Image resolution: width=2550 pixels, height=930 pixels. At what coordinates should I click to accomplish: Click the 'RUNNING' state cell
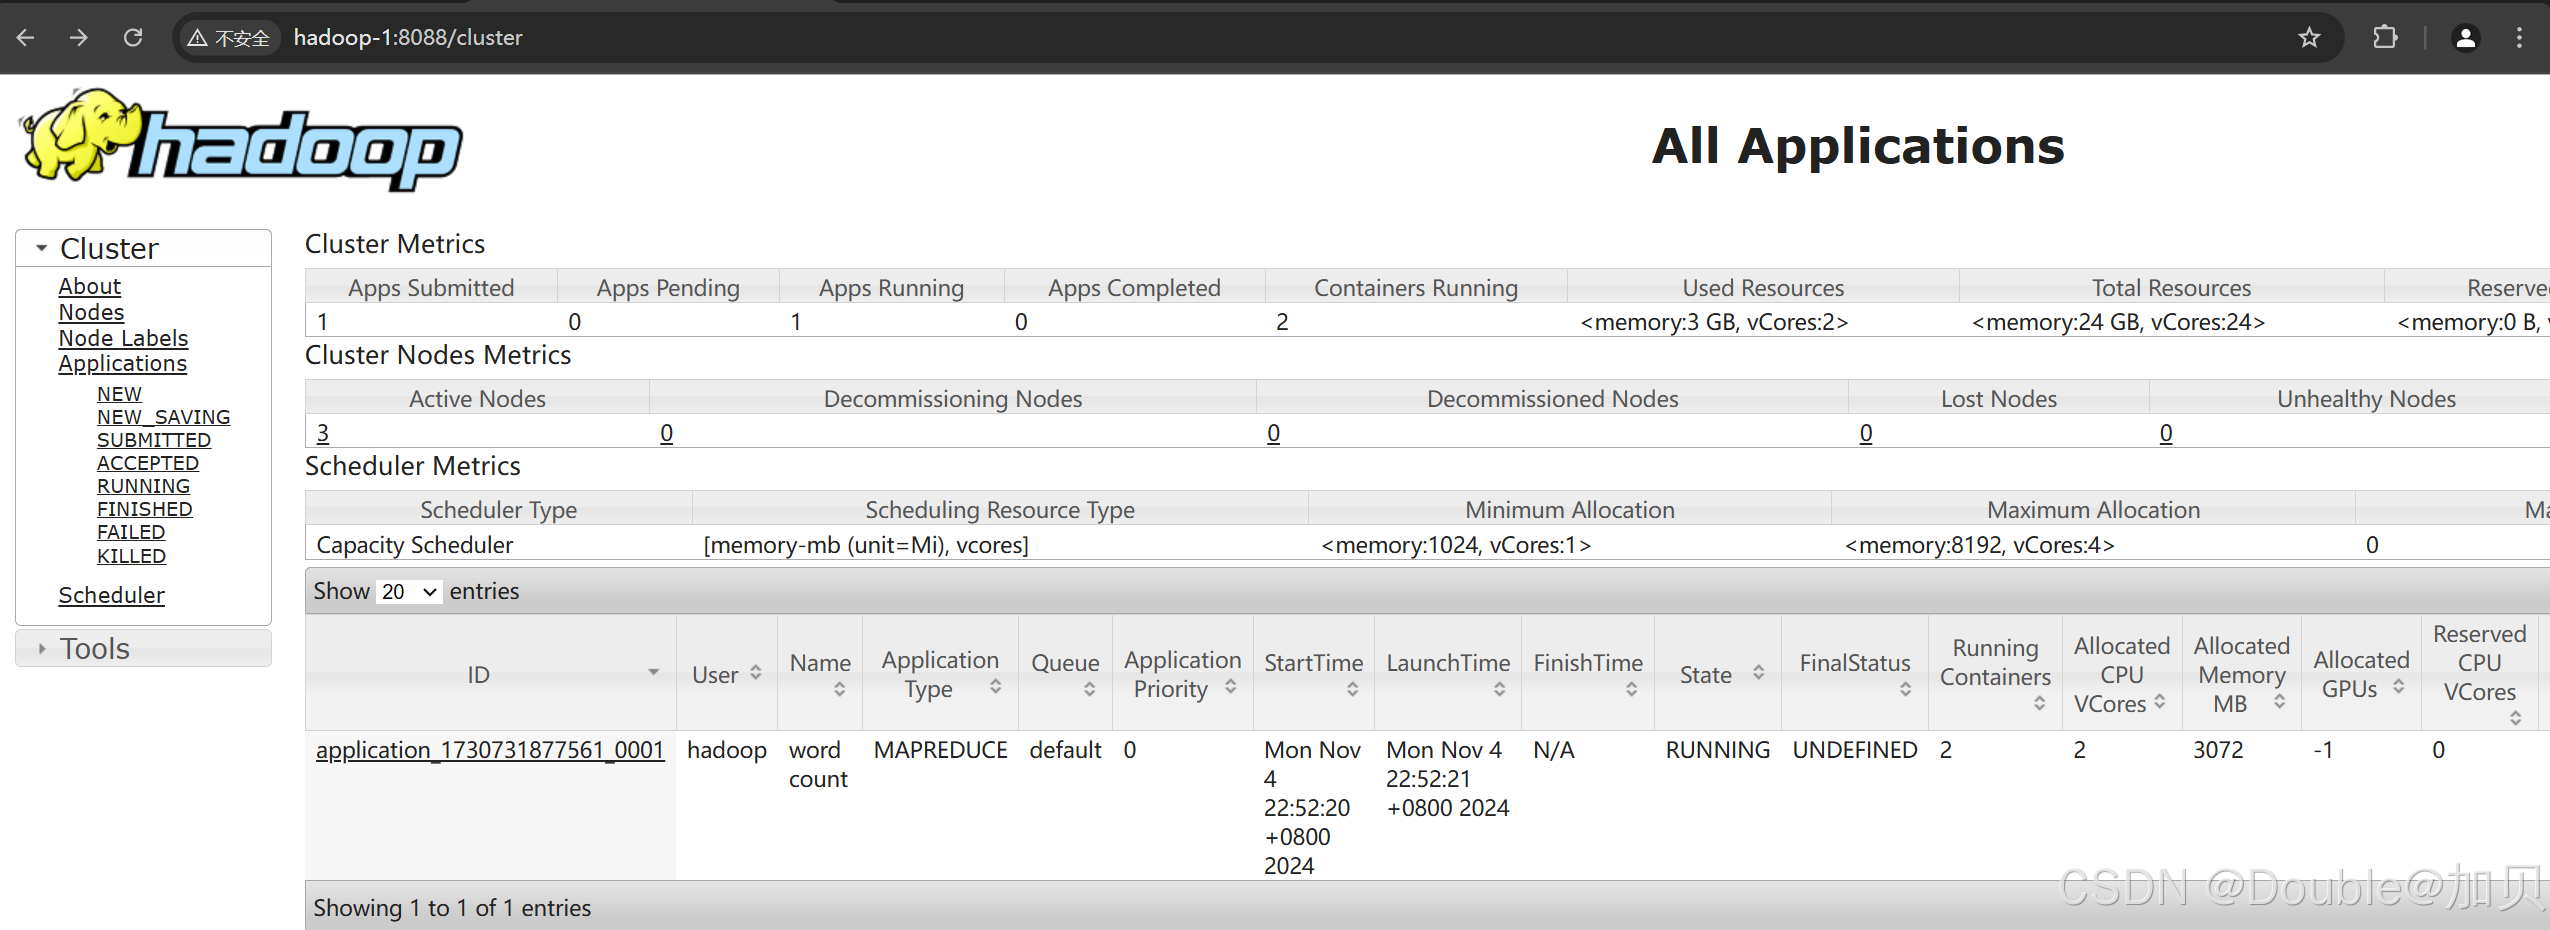coord(1717,750)
